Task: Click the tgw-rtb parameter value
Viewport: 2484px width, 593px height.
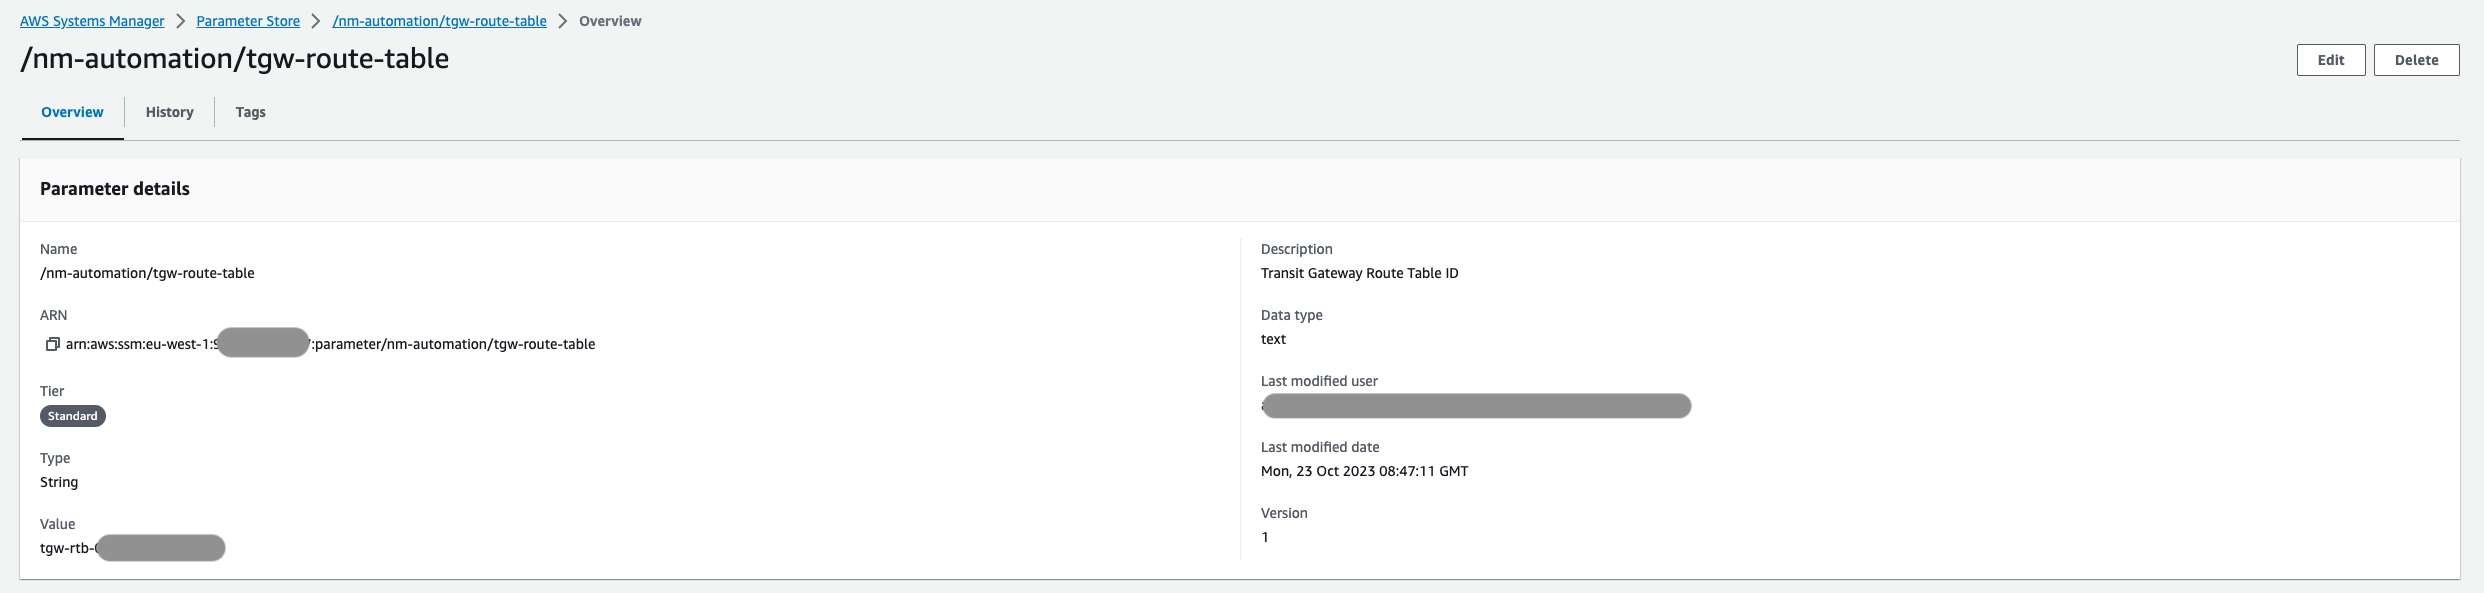Action: (x=132, y=548)
